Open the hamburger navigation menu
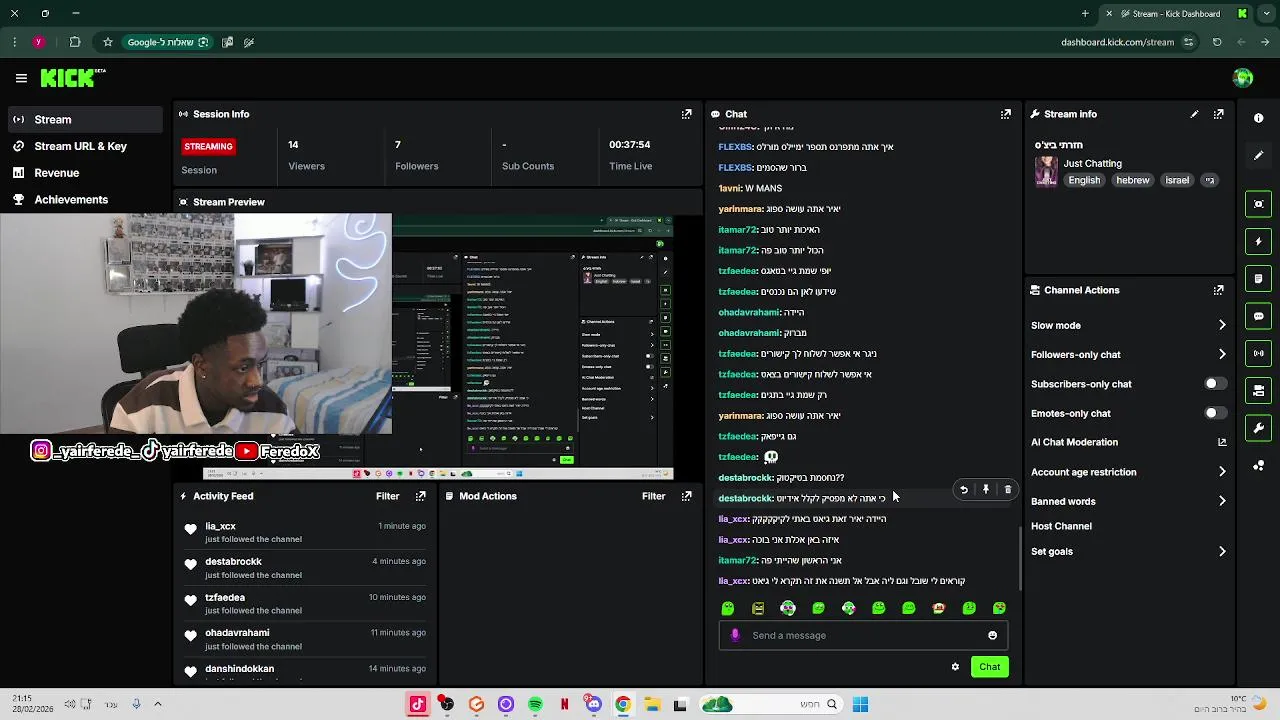Screen dimensions: 1280x720 [x=21, y=78]
